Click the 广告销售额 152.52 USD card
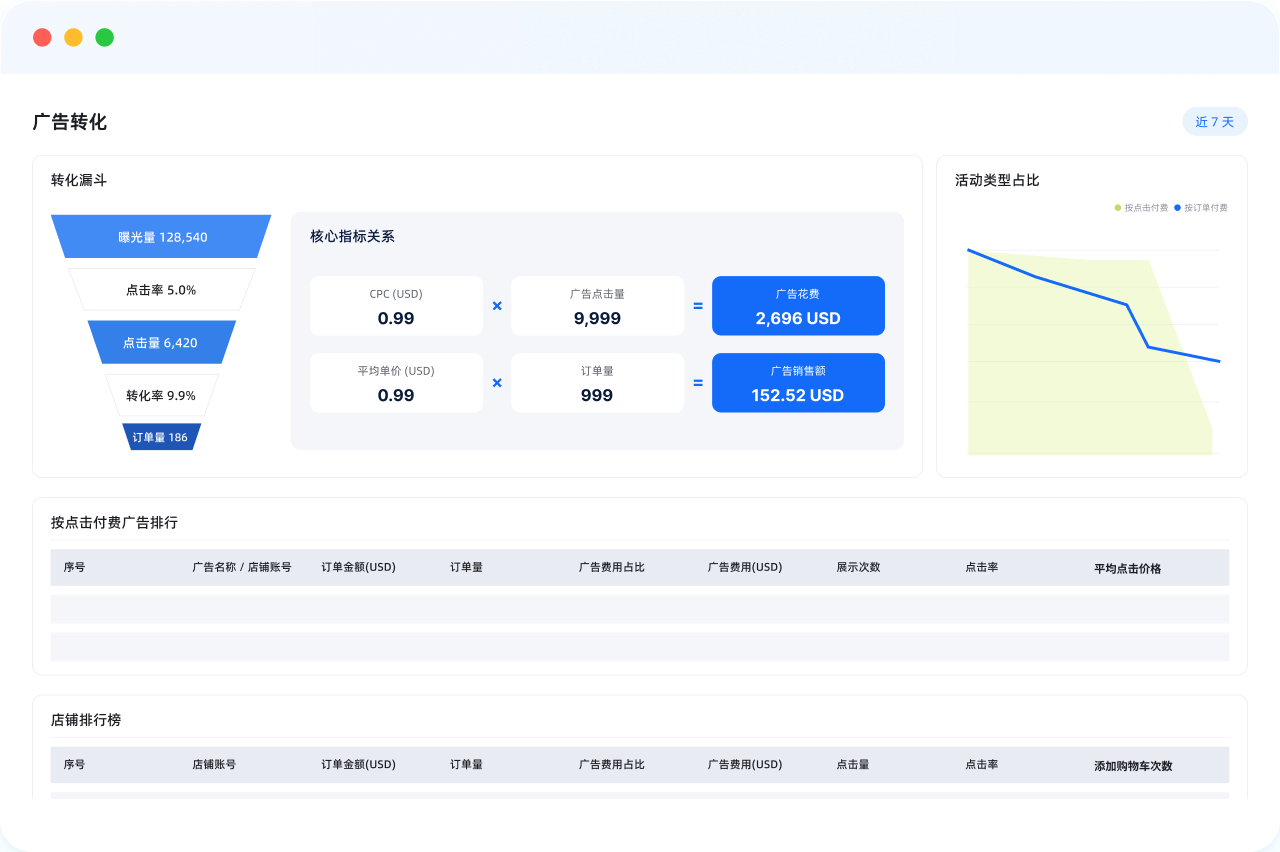Image resolution: width=1280 pixels, height=852 pixels. [x=798, y=383]
